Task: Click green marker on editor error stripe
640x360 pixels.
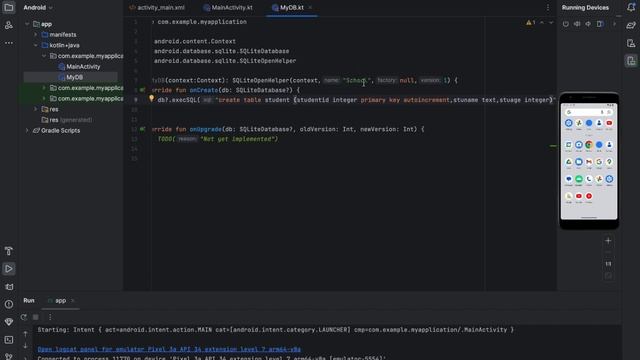Action: coord(553,146)
